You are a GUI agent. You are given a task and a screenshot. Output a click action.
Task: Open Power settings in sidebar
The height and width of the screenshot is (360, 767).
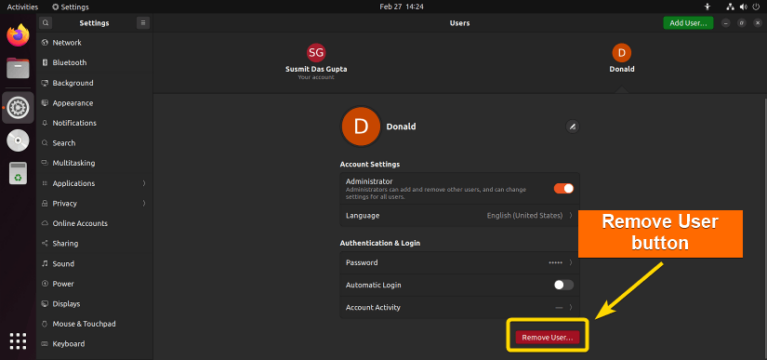point(94,284)
